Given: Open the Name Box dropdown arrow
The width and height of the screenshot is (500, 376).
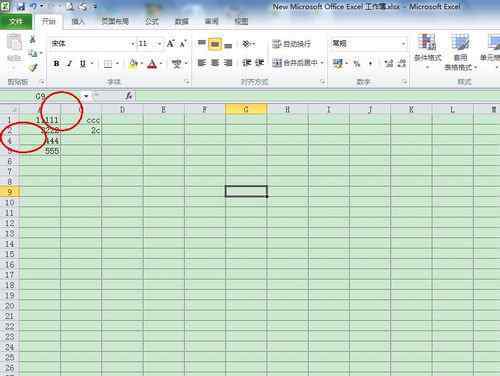Looking at the screenshot, I should pos(86,96).
